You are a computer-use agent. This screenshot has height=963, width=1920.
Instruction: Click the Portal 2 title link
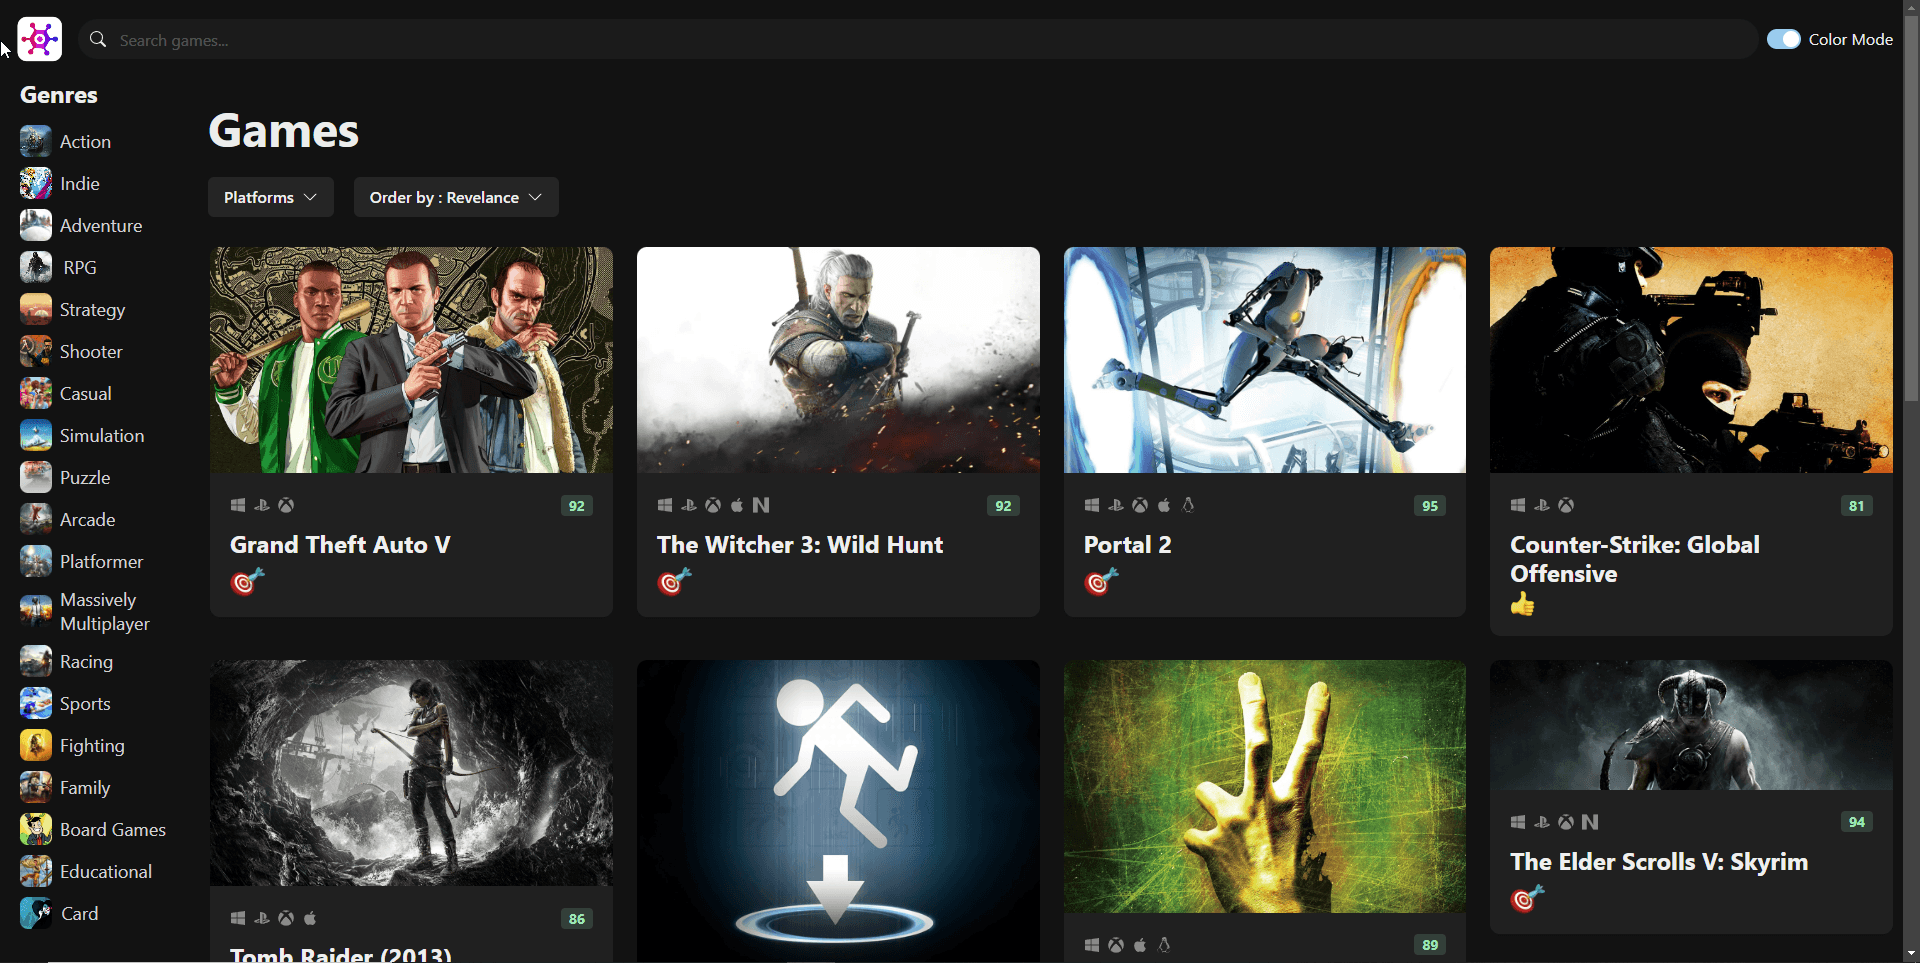(1126, 544)
